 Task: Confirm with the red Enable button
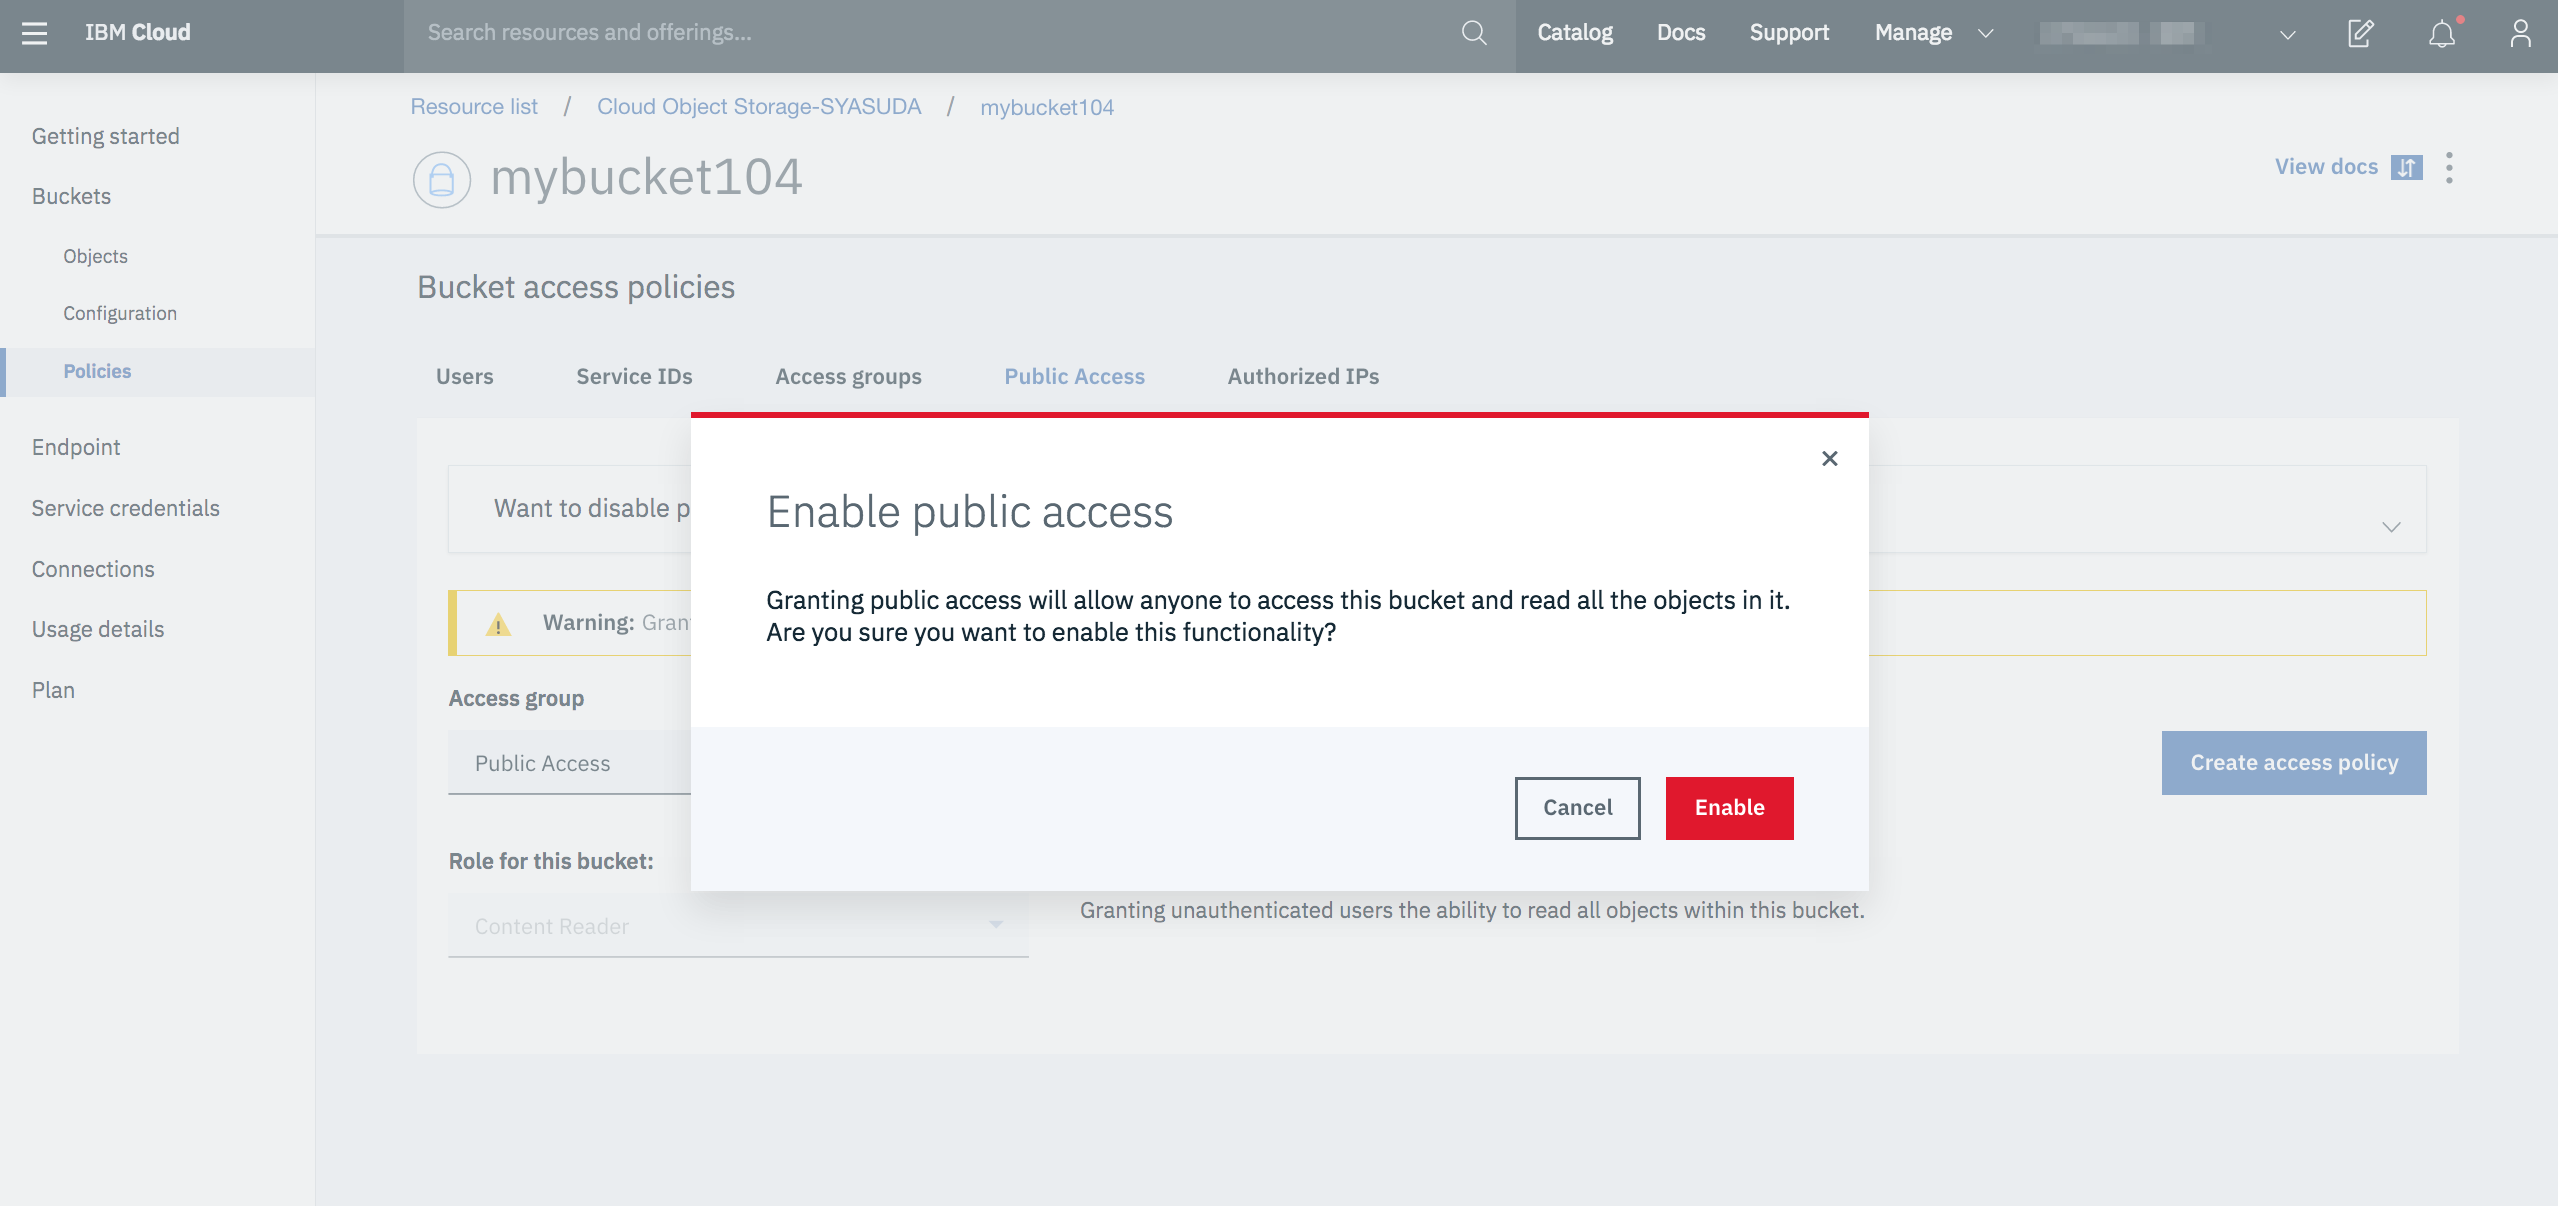tap(1729, 808)
